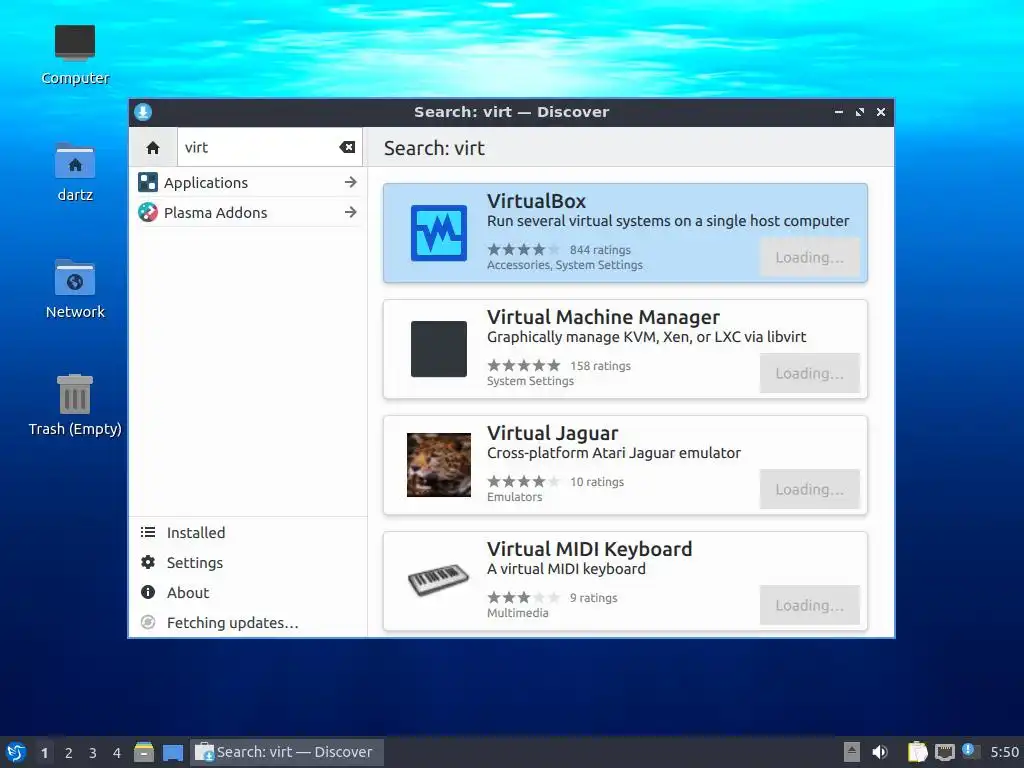Switch to workspace 4
This screenshot has width=1024, height=768.
click(x=117, y=753)
